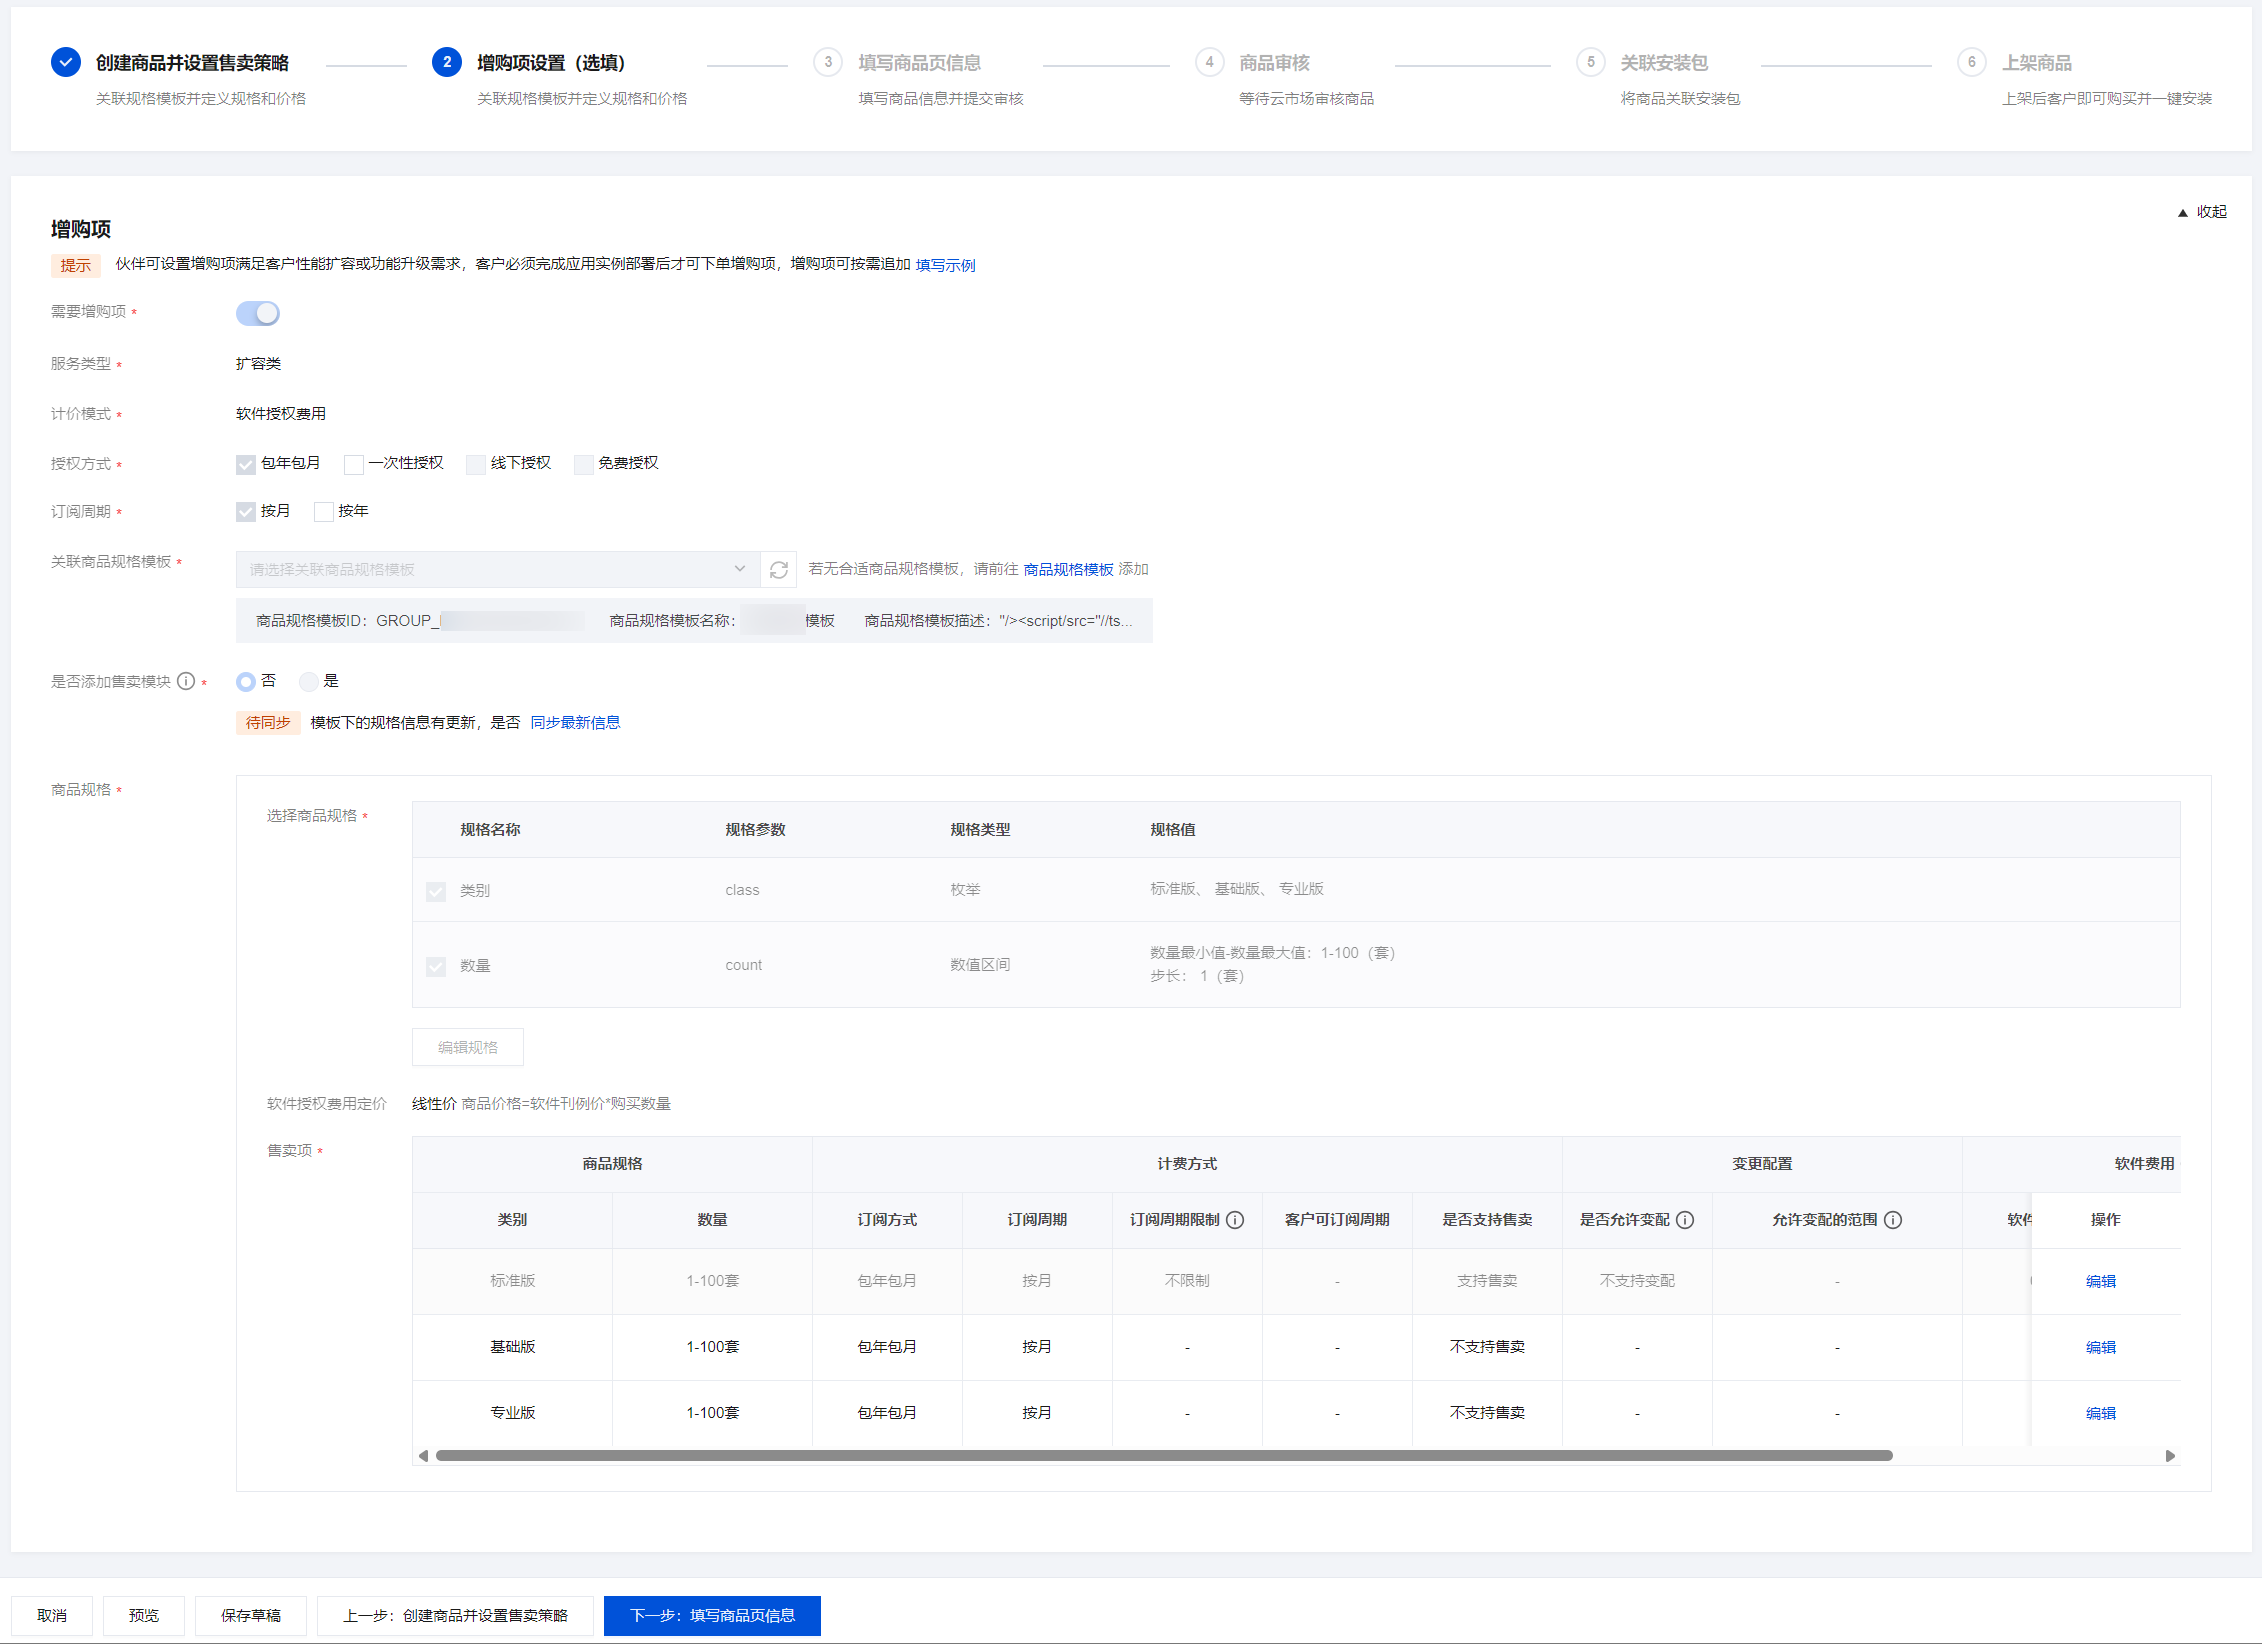Click info icon beside 是否允许变配 header
2262x1644 pixels.
[1685, 1220]
